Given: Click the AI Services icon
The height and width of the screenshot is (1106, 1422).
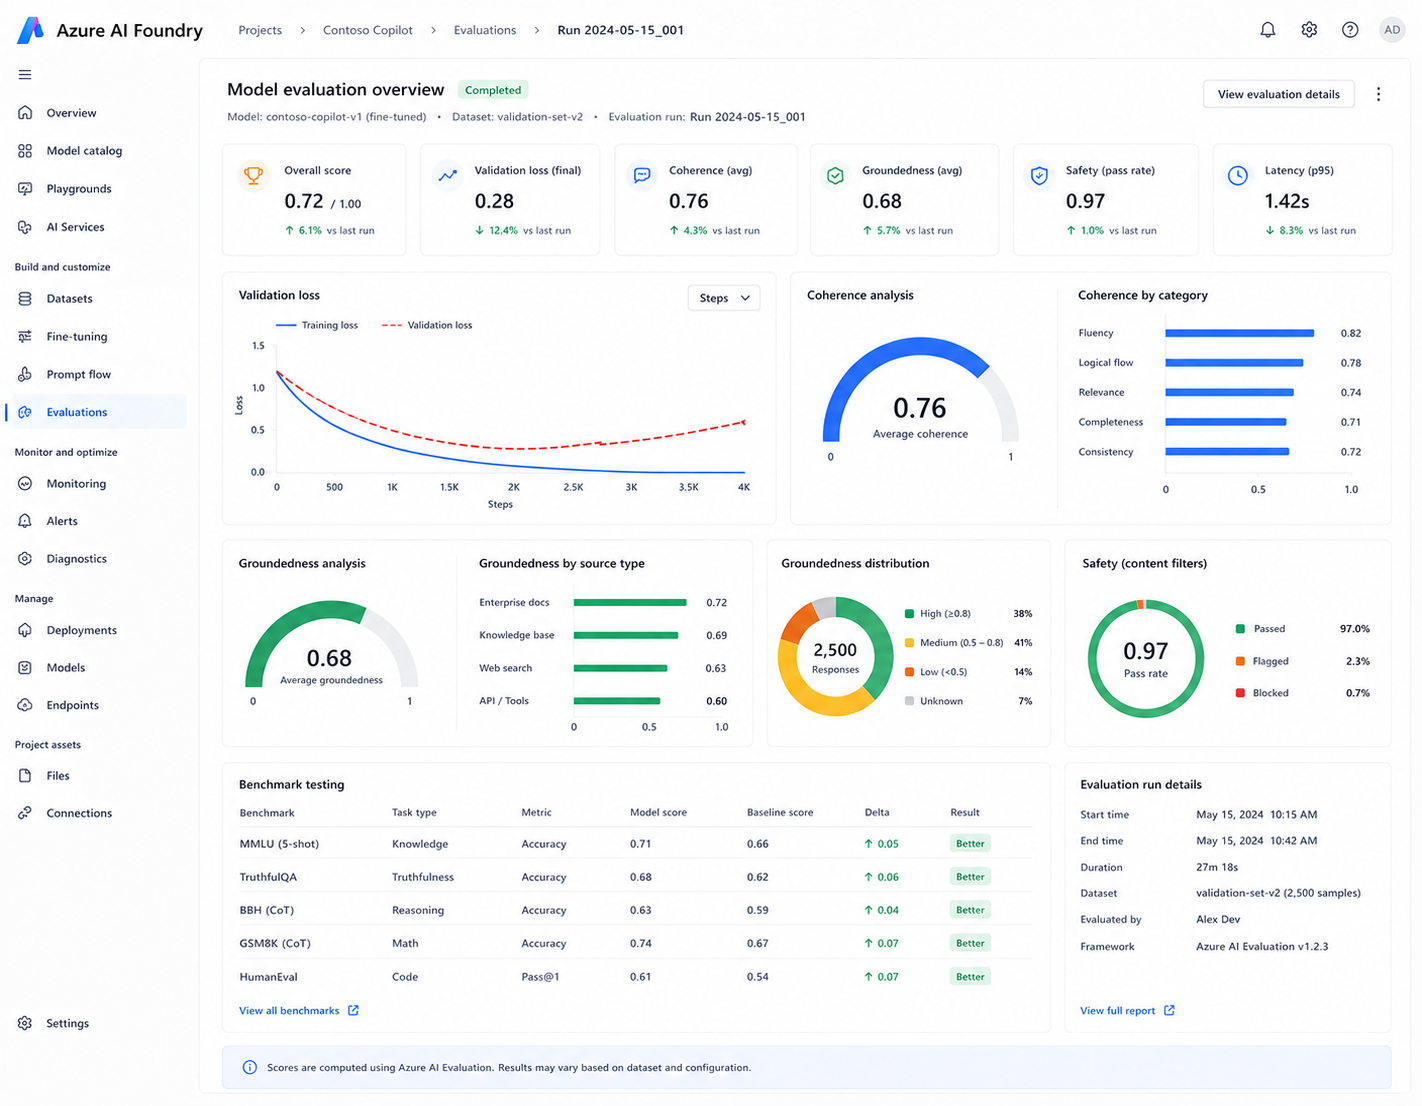Looking at the screenshot, I should [x=25, y=227].
